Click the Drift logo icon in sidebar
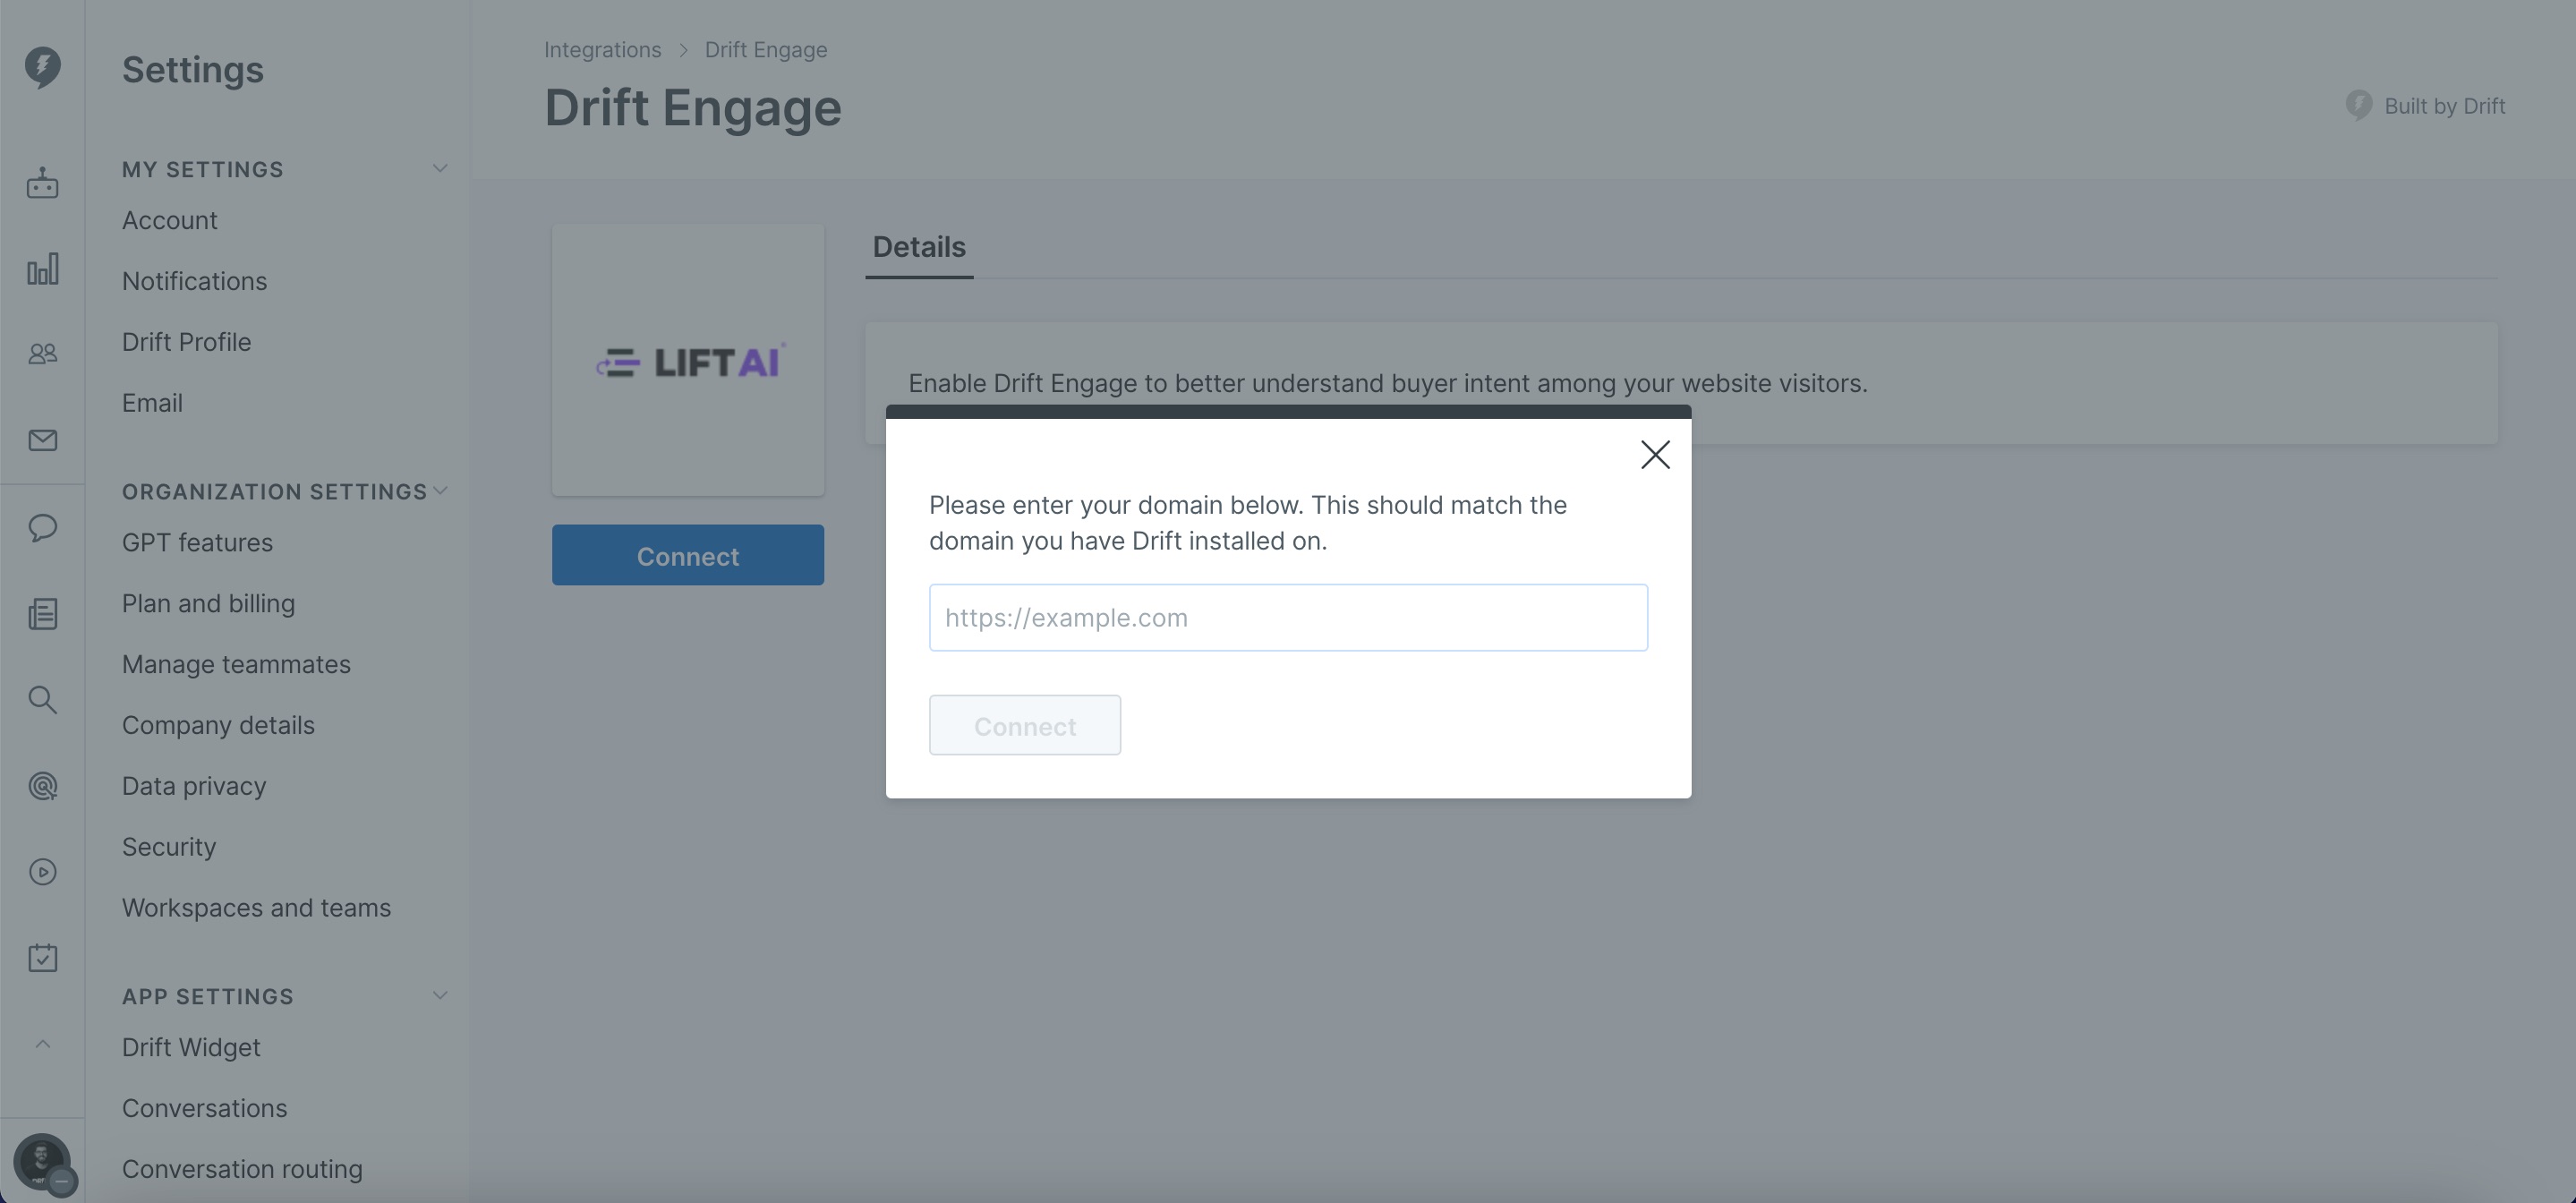This screenshot has width=2576, height=1203. [x=42, y=67]
